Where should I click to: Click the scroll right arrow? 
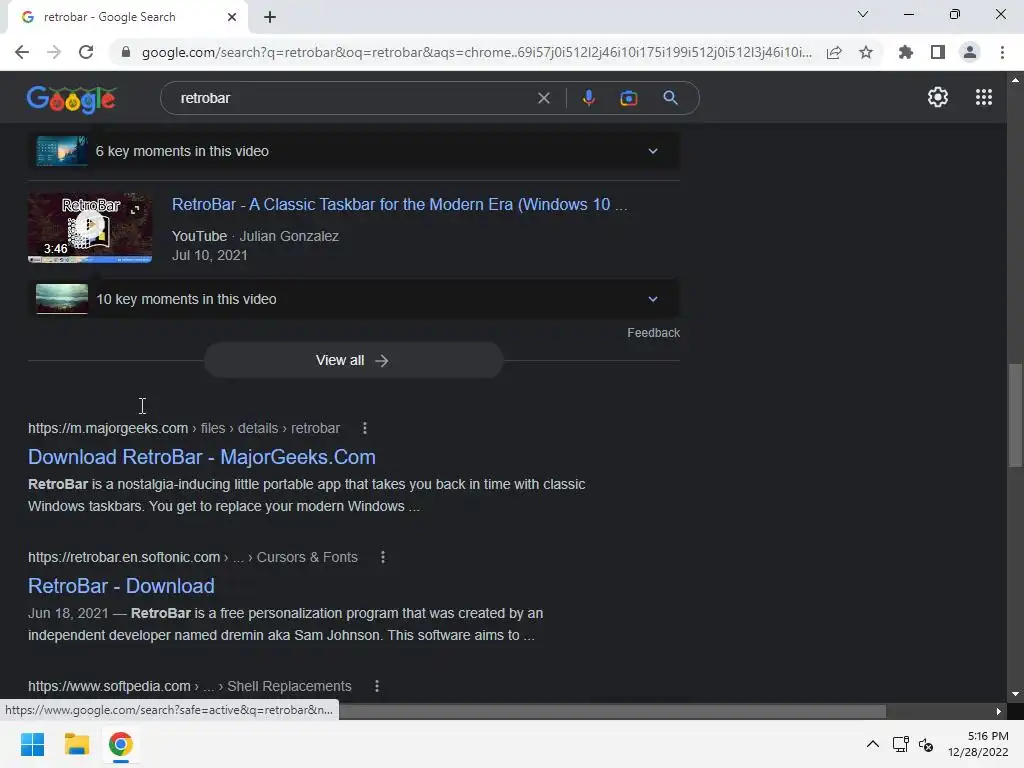click(x=999, y=711)
